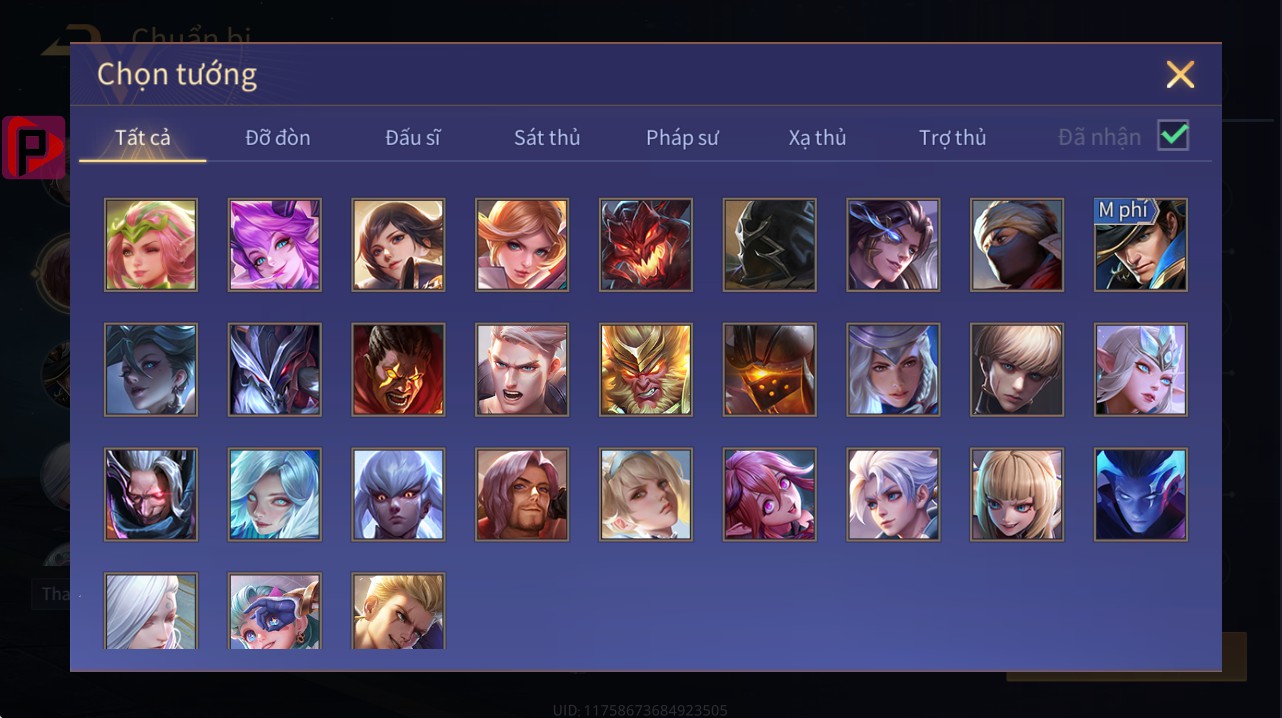The image size is (1282, 718).
Task: Close the Chọn tướng dialog
Action: (1180, 74)
